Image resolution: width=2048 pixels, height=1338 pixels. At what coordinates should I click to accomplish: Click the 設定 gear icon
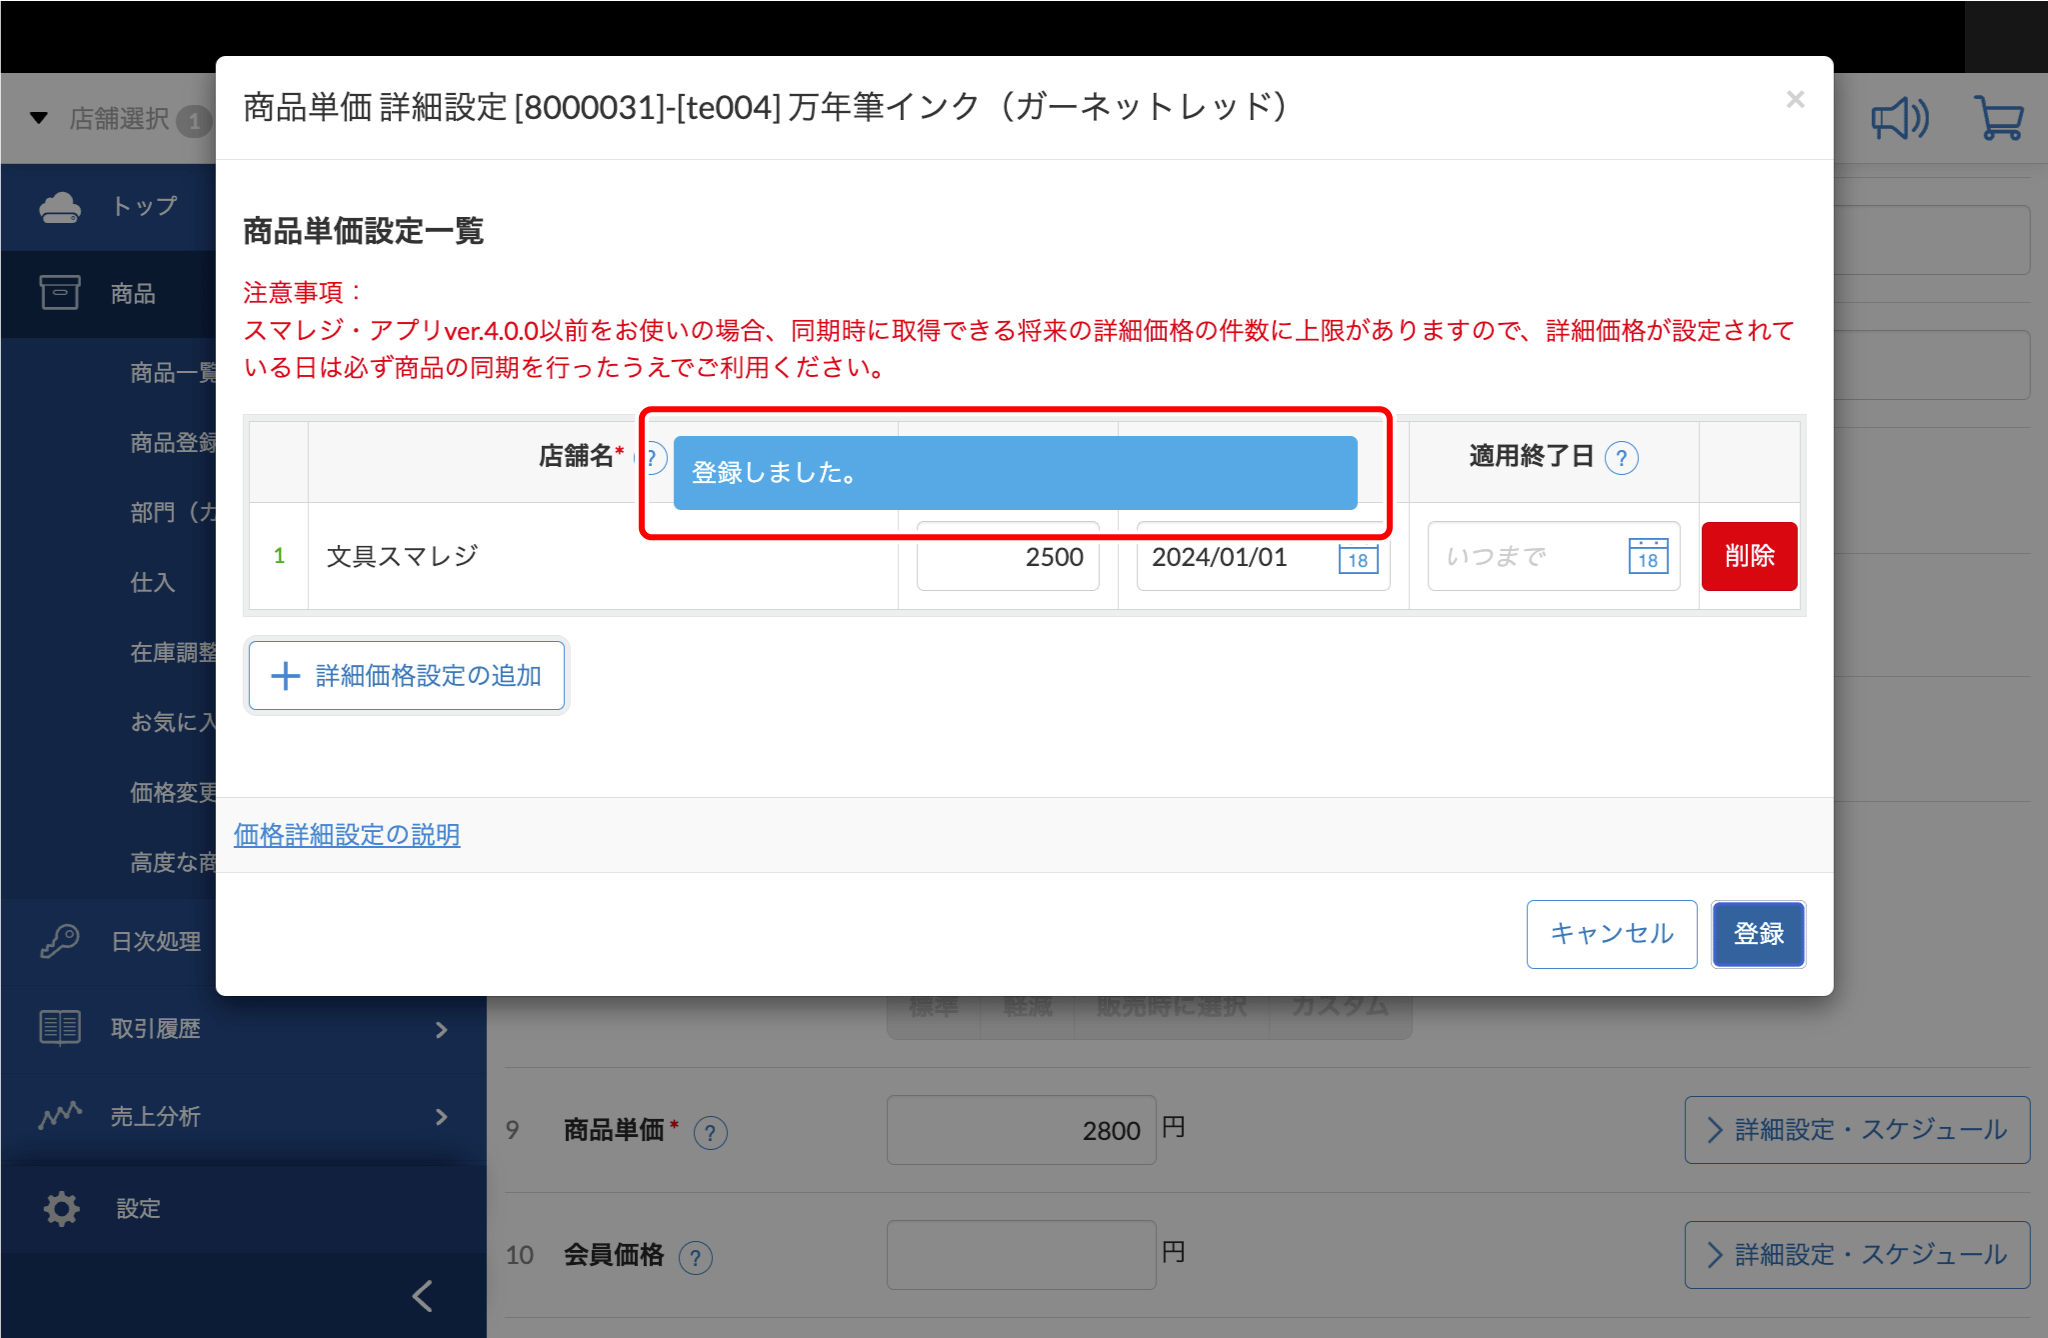(x=61, y=1208)
